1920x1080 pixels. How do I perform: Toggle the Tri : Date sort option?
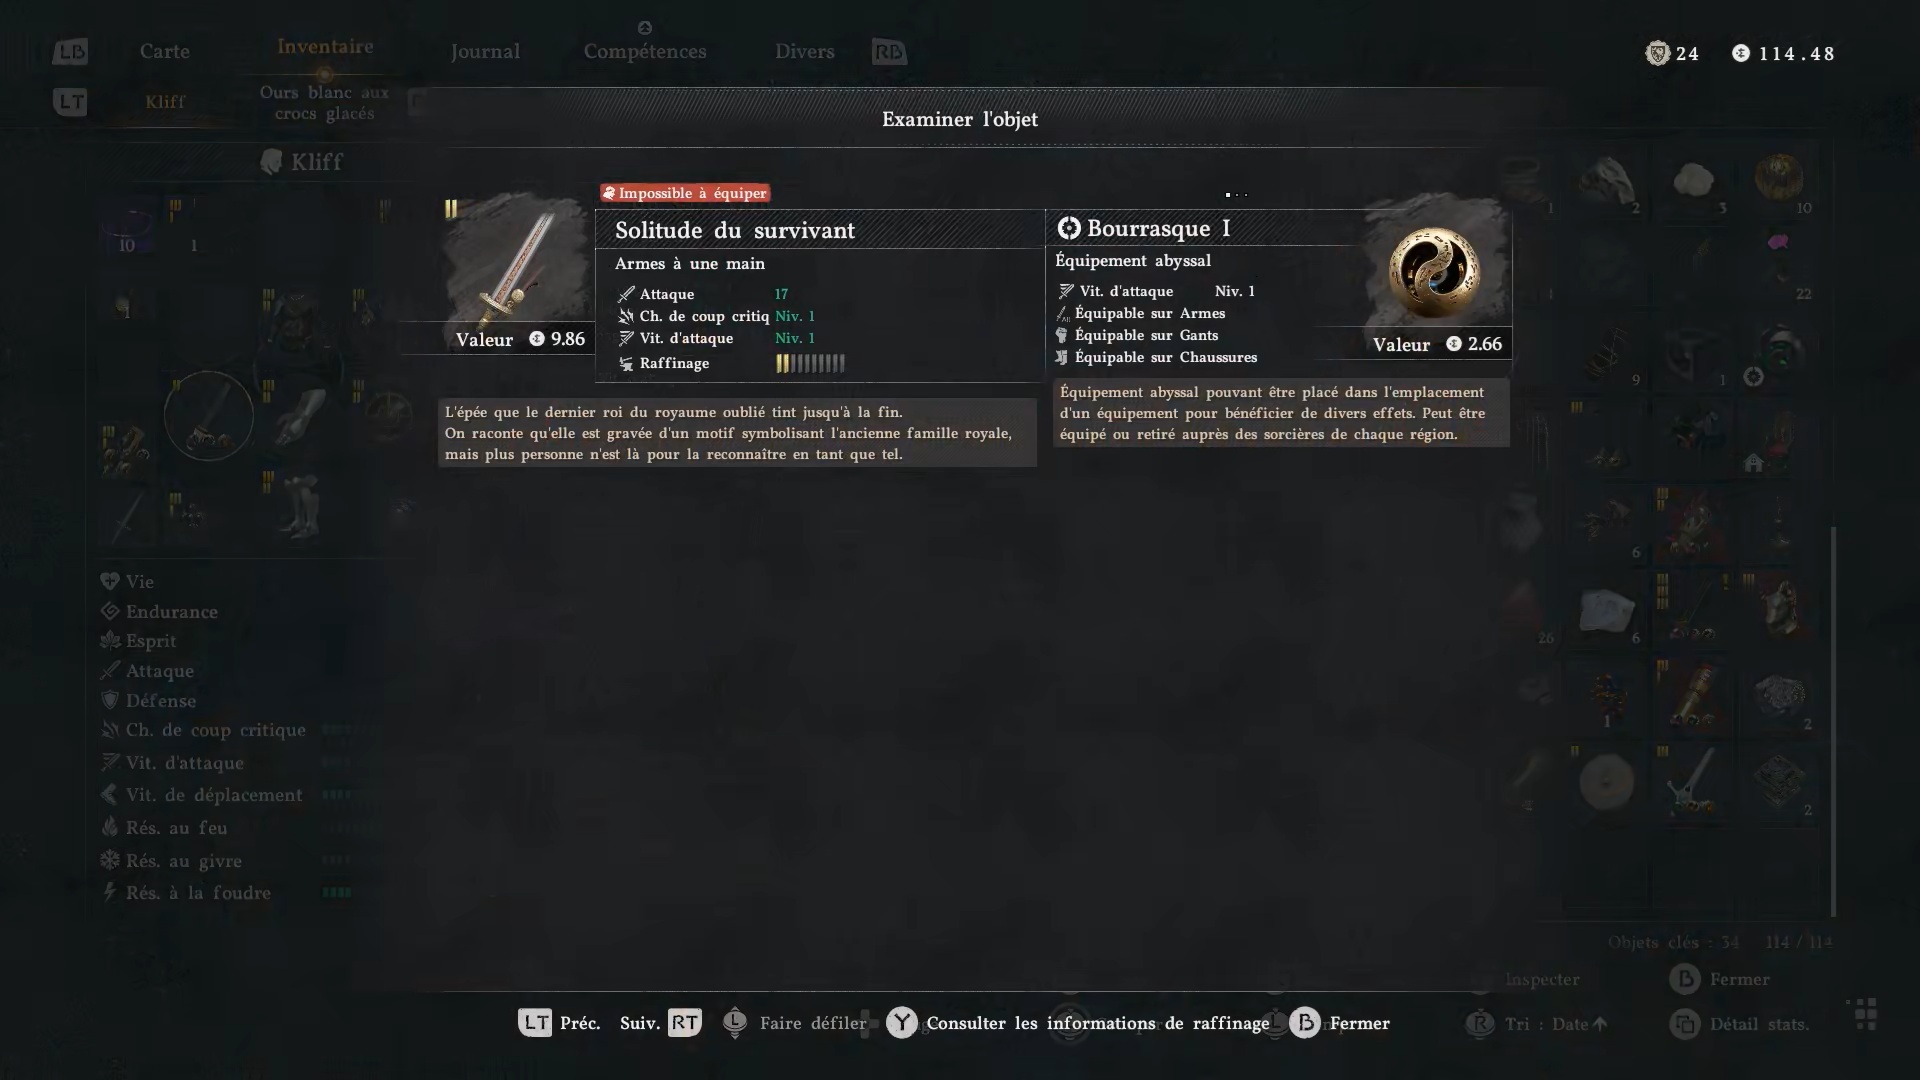[x=1558, y=1023]
